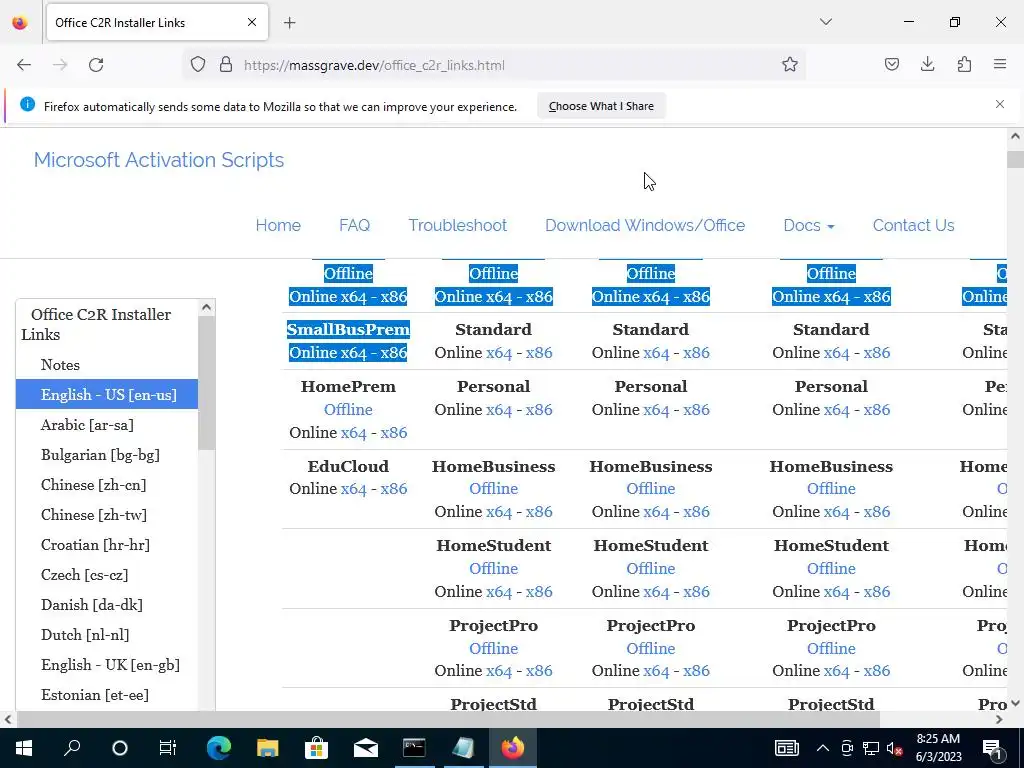Expand the Docs dropdown menu
The width and height of the screenshot is (1024, 768).
(x=808, y=225)
